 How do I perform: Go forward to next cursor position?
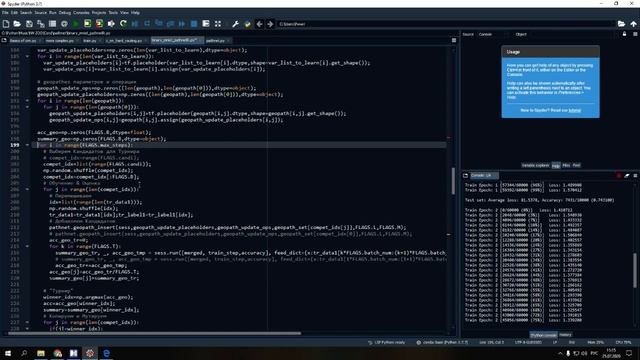(270, 24)
